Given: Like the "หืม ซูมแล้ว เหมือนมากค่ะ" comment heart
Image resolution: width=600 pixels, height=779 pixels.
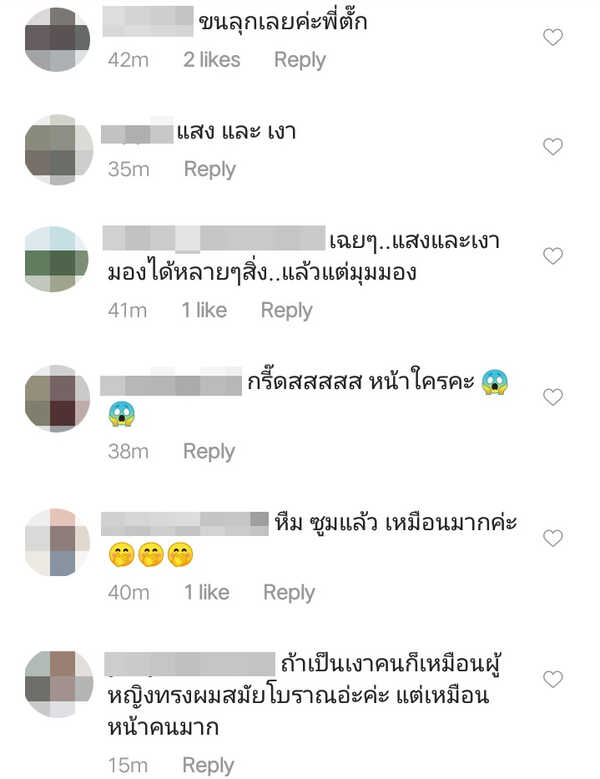Looking at the screenshot, I should [552, 538].
